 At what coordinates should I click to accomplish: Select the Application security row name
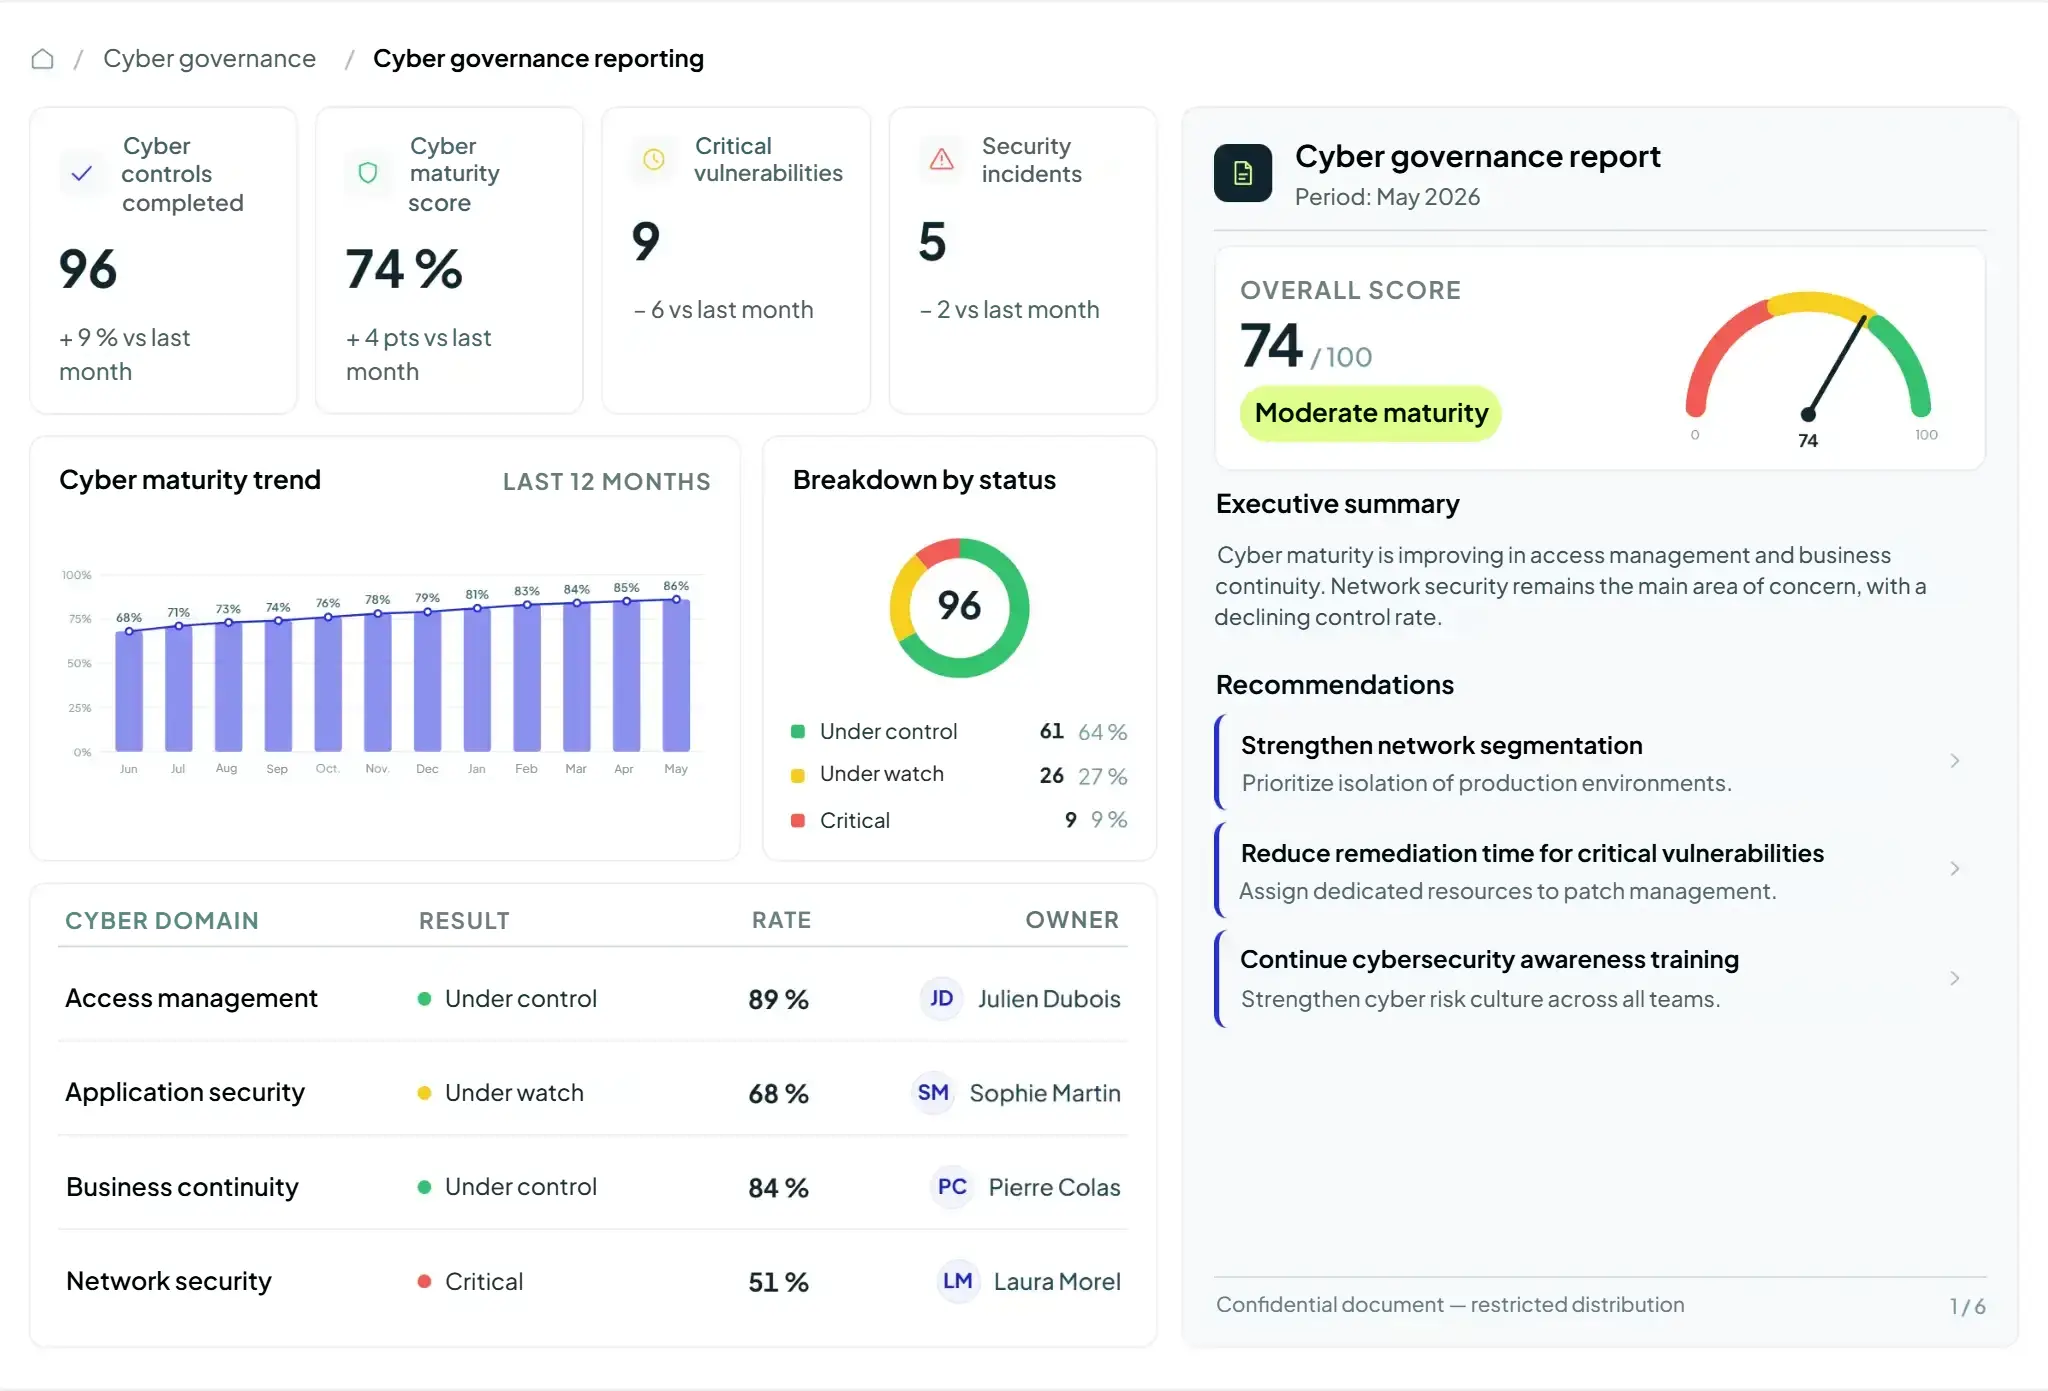[x=185, y=1092]
